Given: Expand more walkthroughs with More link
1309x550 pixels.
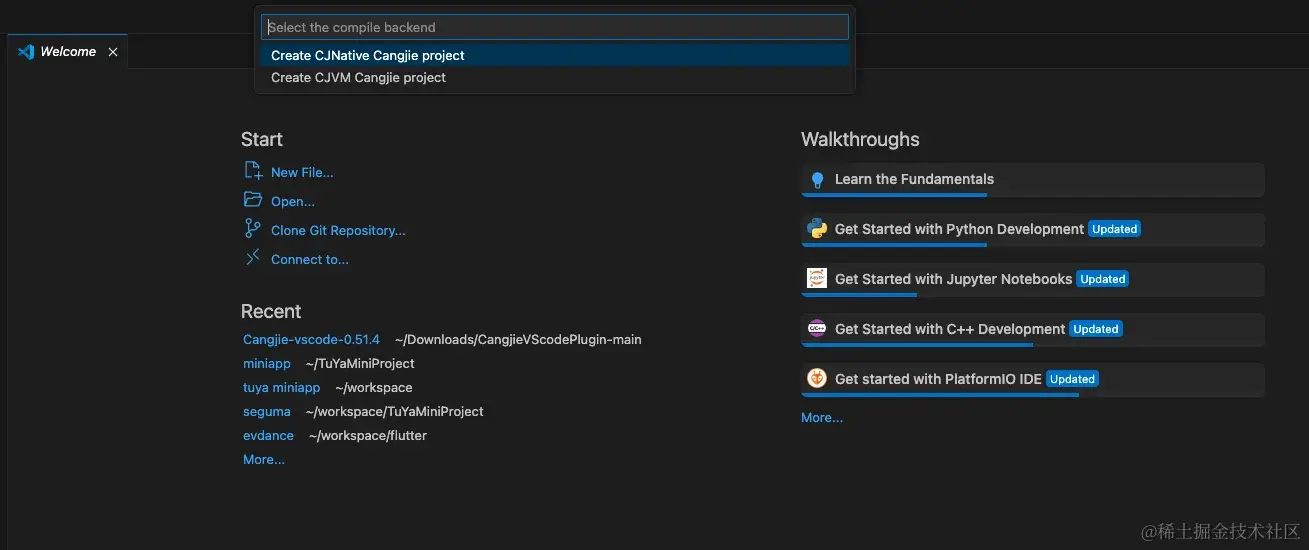Looking at the screenshot, I should tap(822, 418).
